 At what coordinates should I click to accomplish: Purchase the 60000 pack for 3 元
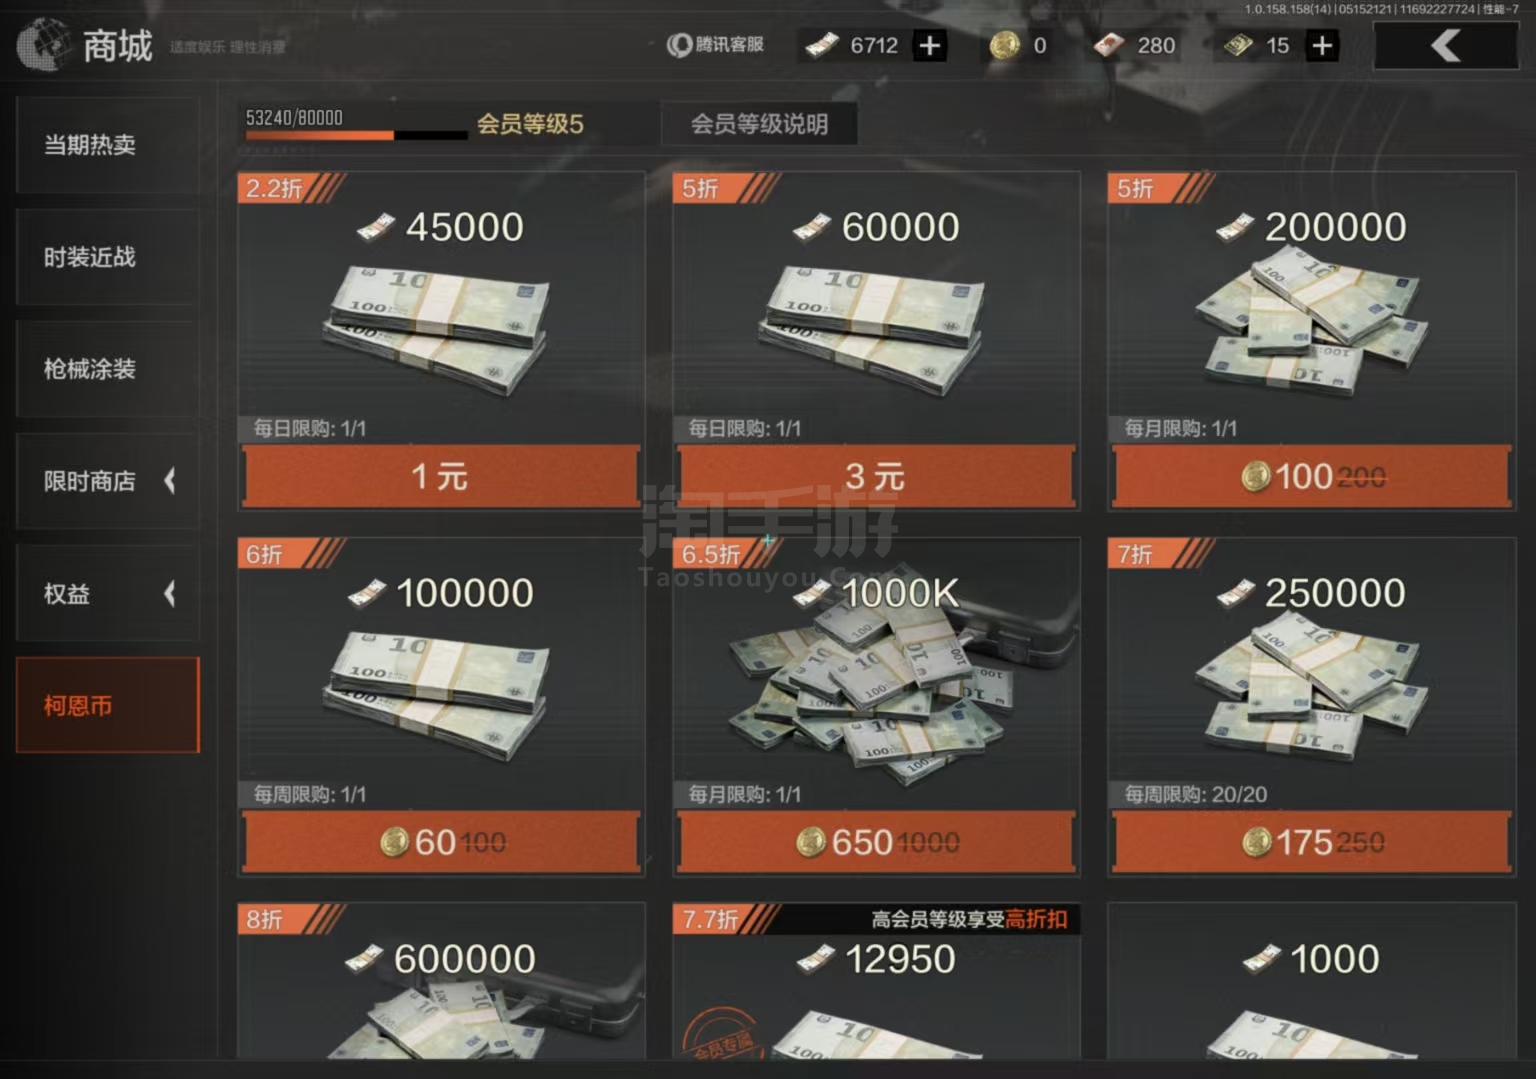[876, 476]
